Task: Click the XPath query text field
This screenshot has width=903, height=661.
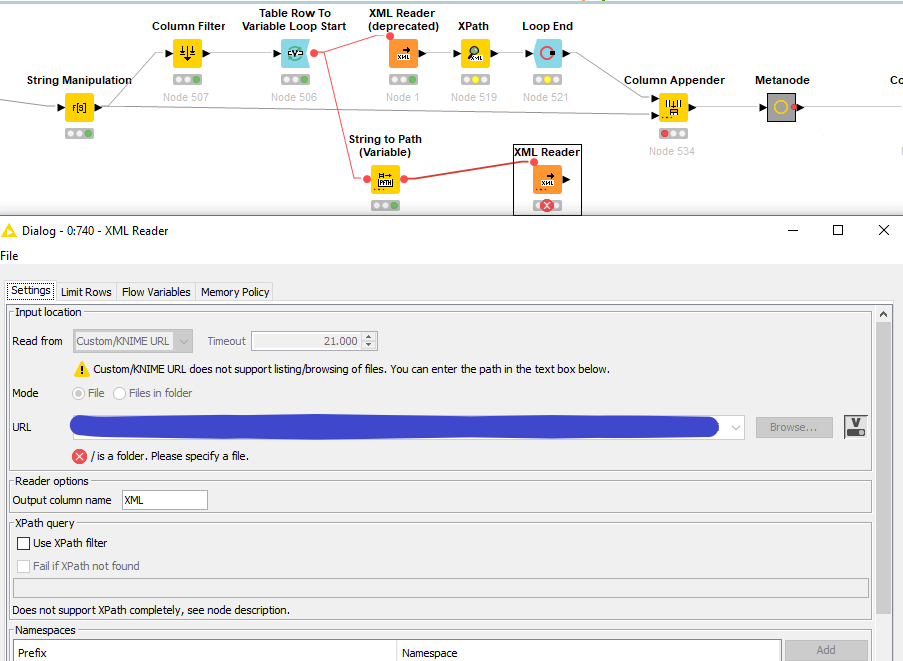Action: pos(441,588)
